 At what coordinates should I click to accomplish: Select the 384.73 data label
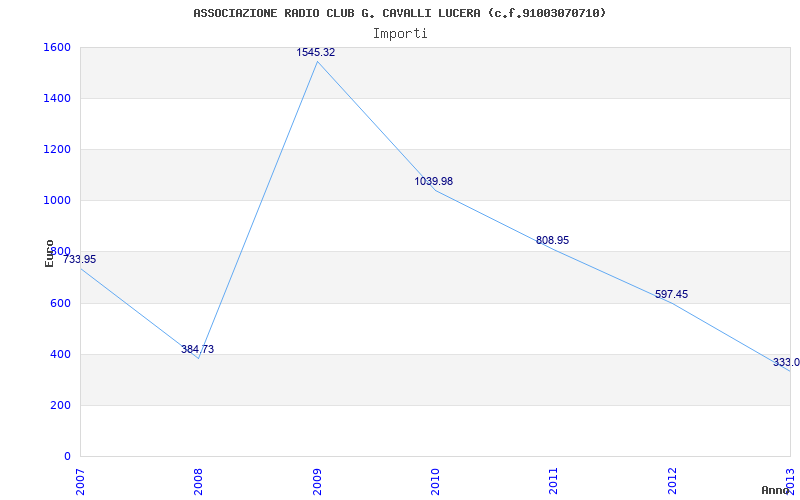pyautogui.click(x=197, y=349)
